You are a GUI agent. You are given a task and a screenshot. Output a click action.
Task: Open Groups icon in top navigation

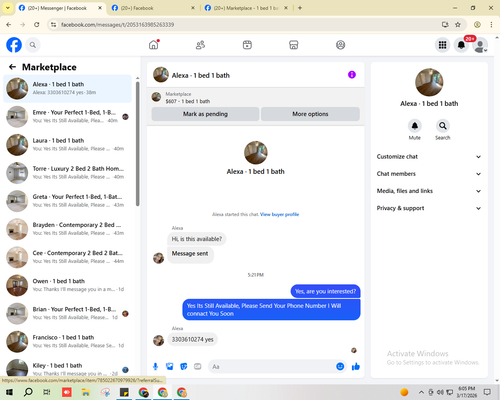pos(340,45)
